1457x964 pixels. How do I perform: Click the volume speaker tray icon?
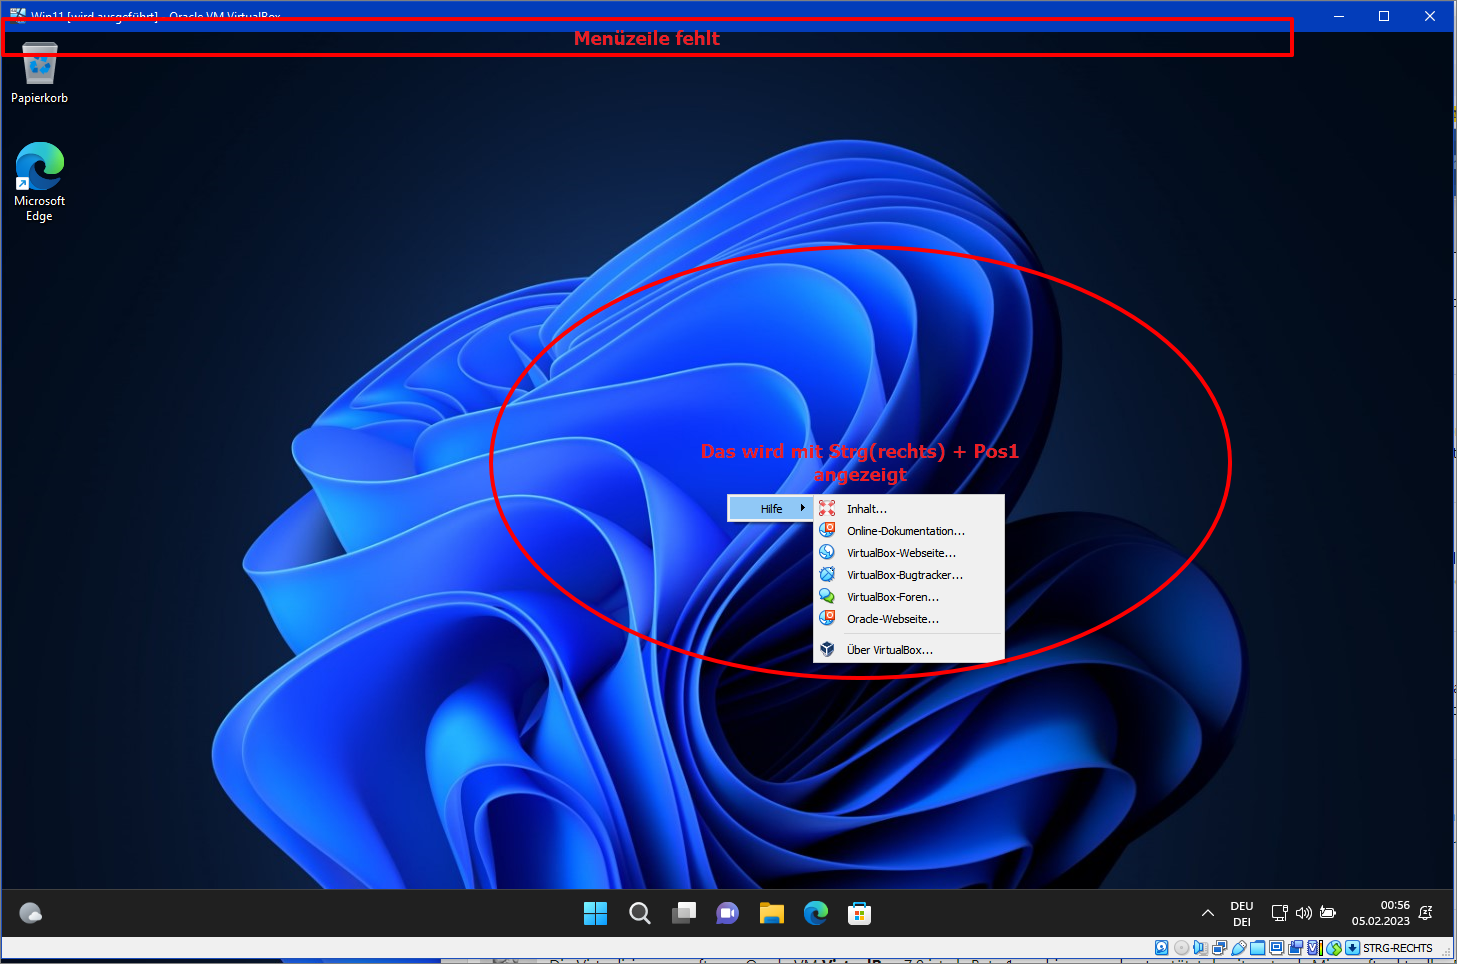1304,913
